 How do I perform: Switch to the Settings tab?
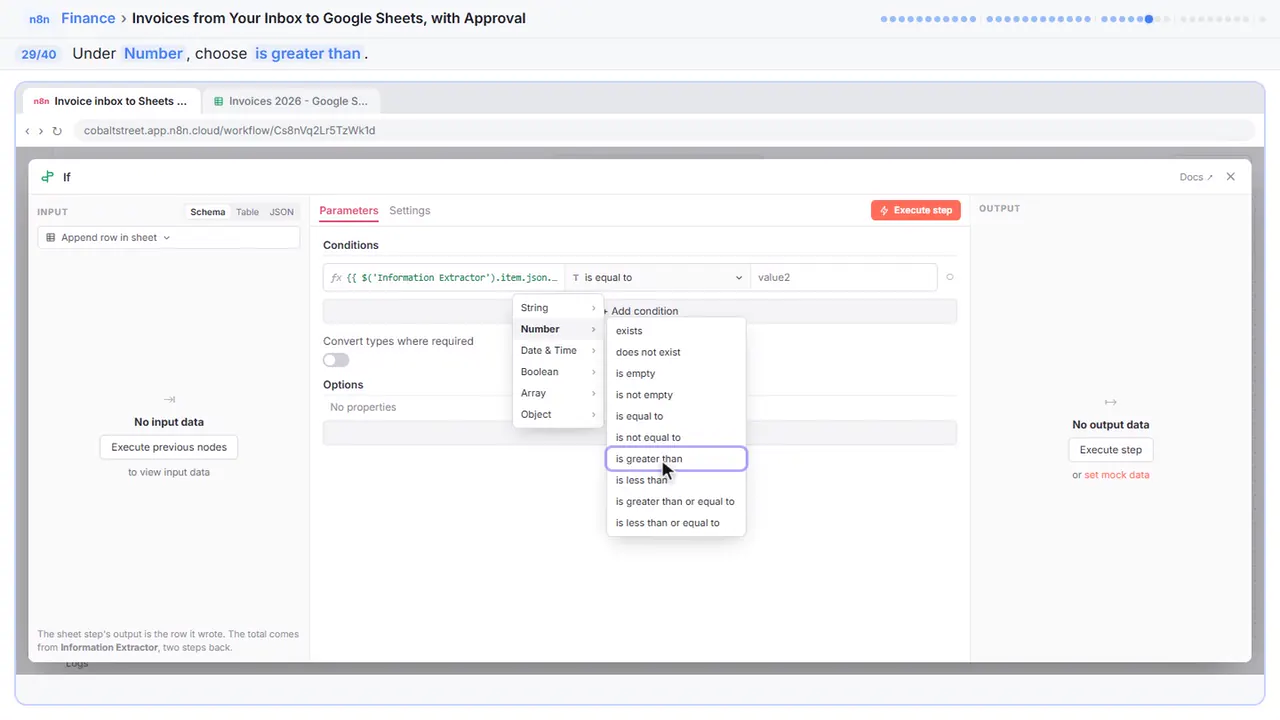[410, 211]
